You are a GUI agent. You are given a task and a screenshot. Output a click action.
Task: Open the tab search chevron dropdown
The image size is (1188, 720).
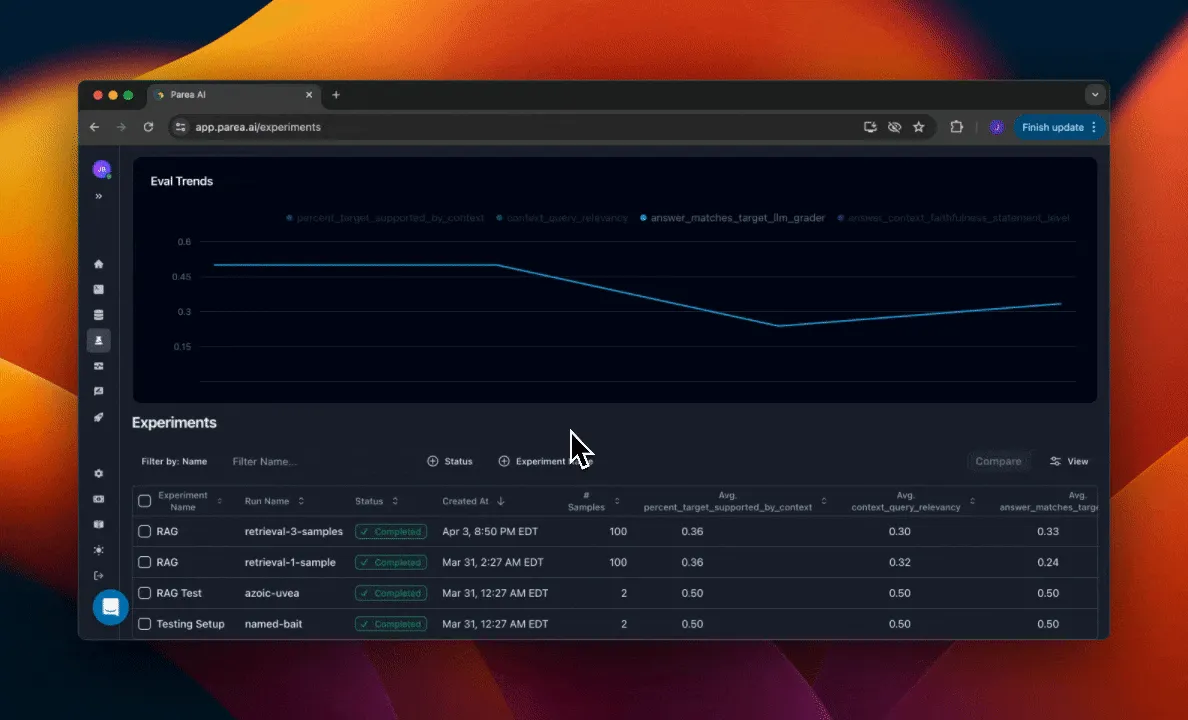tap(1095, 95)
